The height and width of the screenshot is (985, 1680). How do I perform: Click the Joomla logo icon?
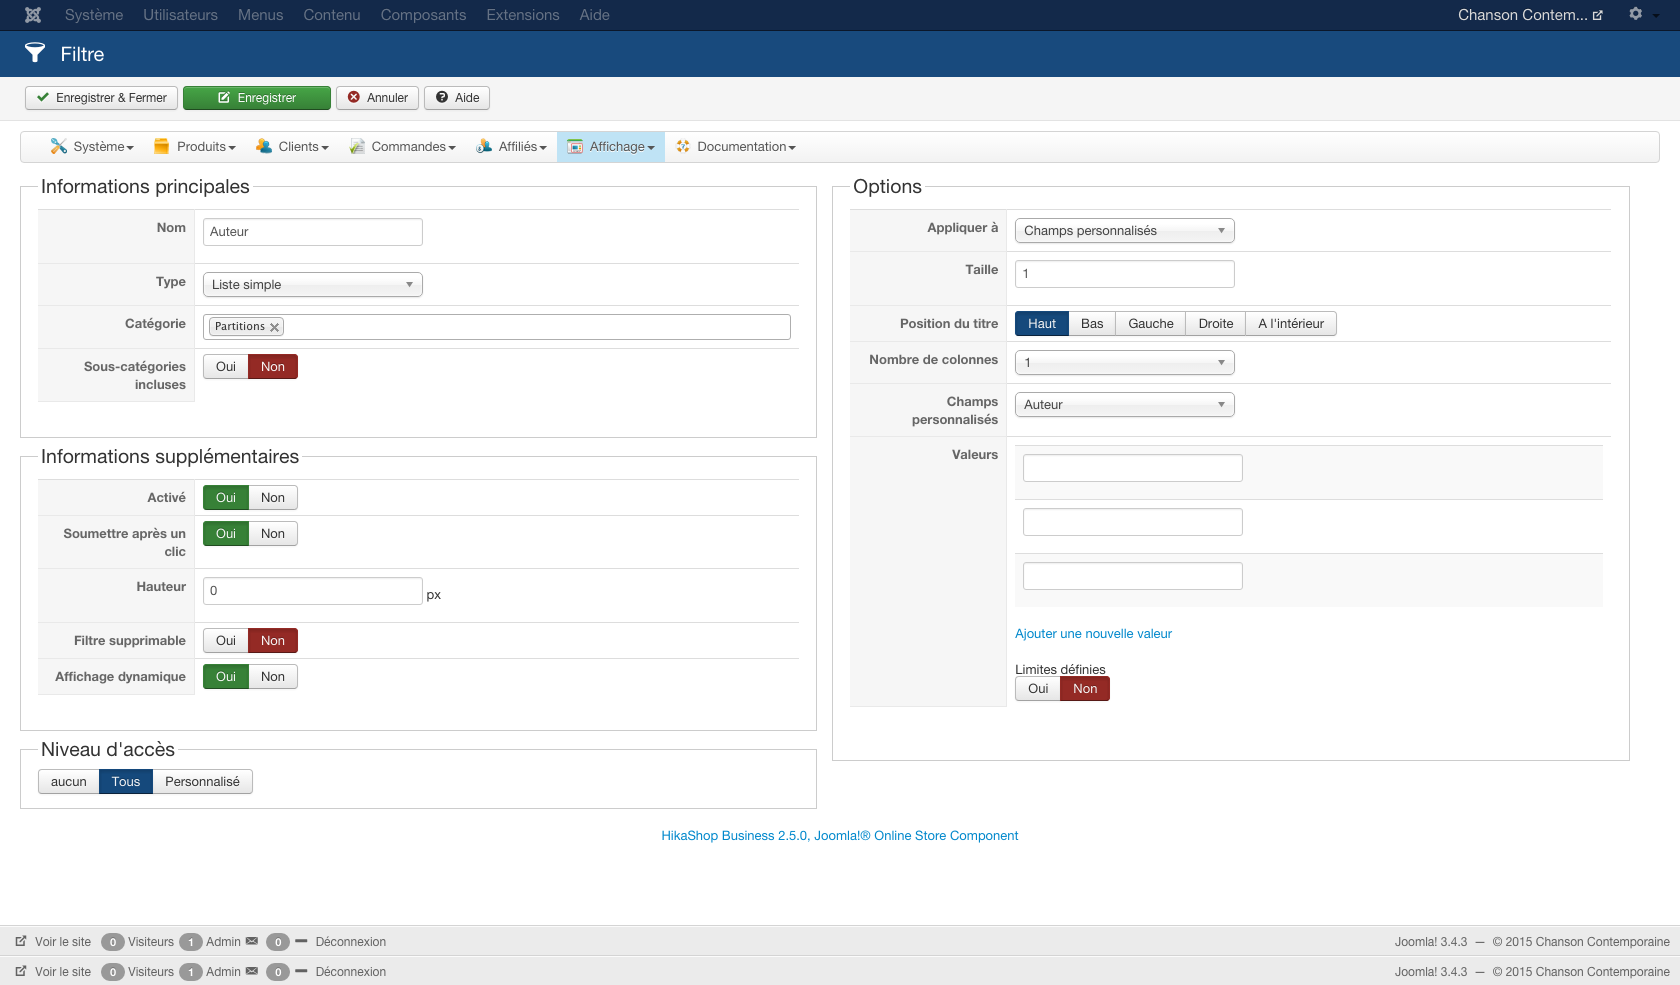[x=33, y=15]
